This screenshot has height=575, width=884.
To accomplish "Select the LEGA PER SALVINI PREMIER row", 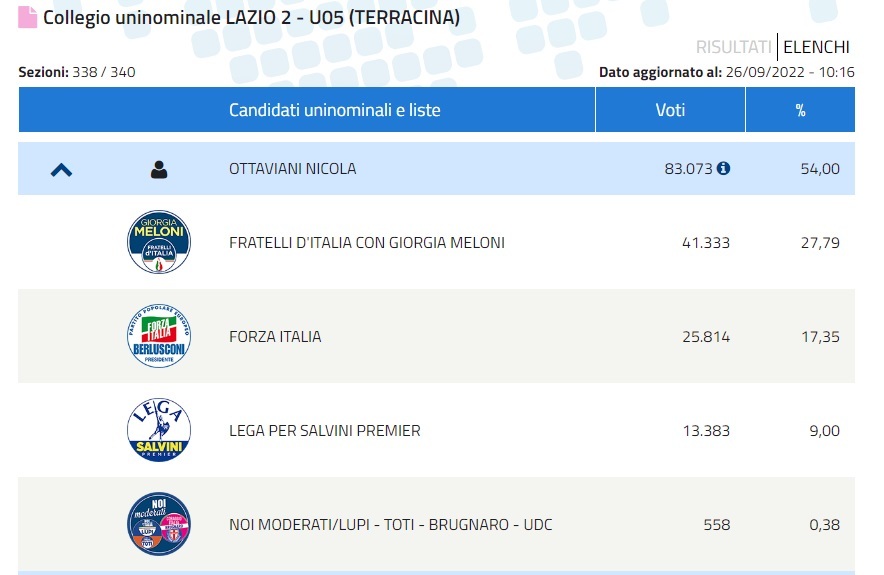I will click(436, 430).
